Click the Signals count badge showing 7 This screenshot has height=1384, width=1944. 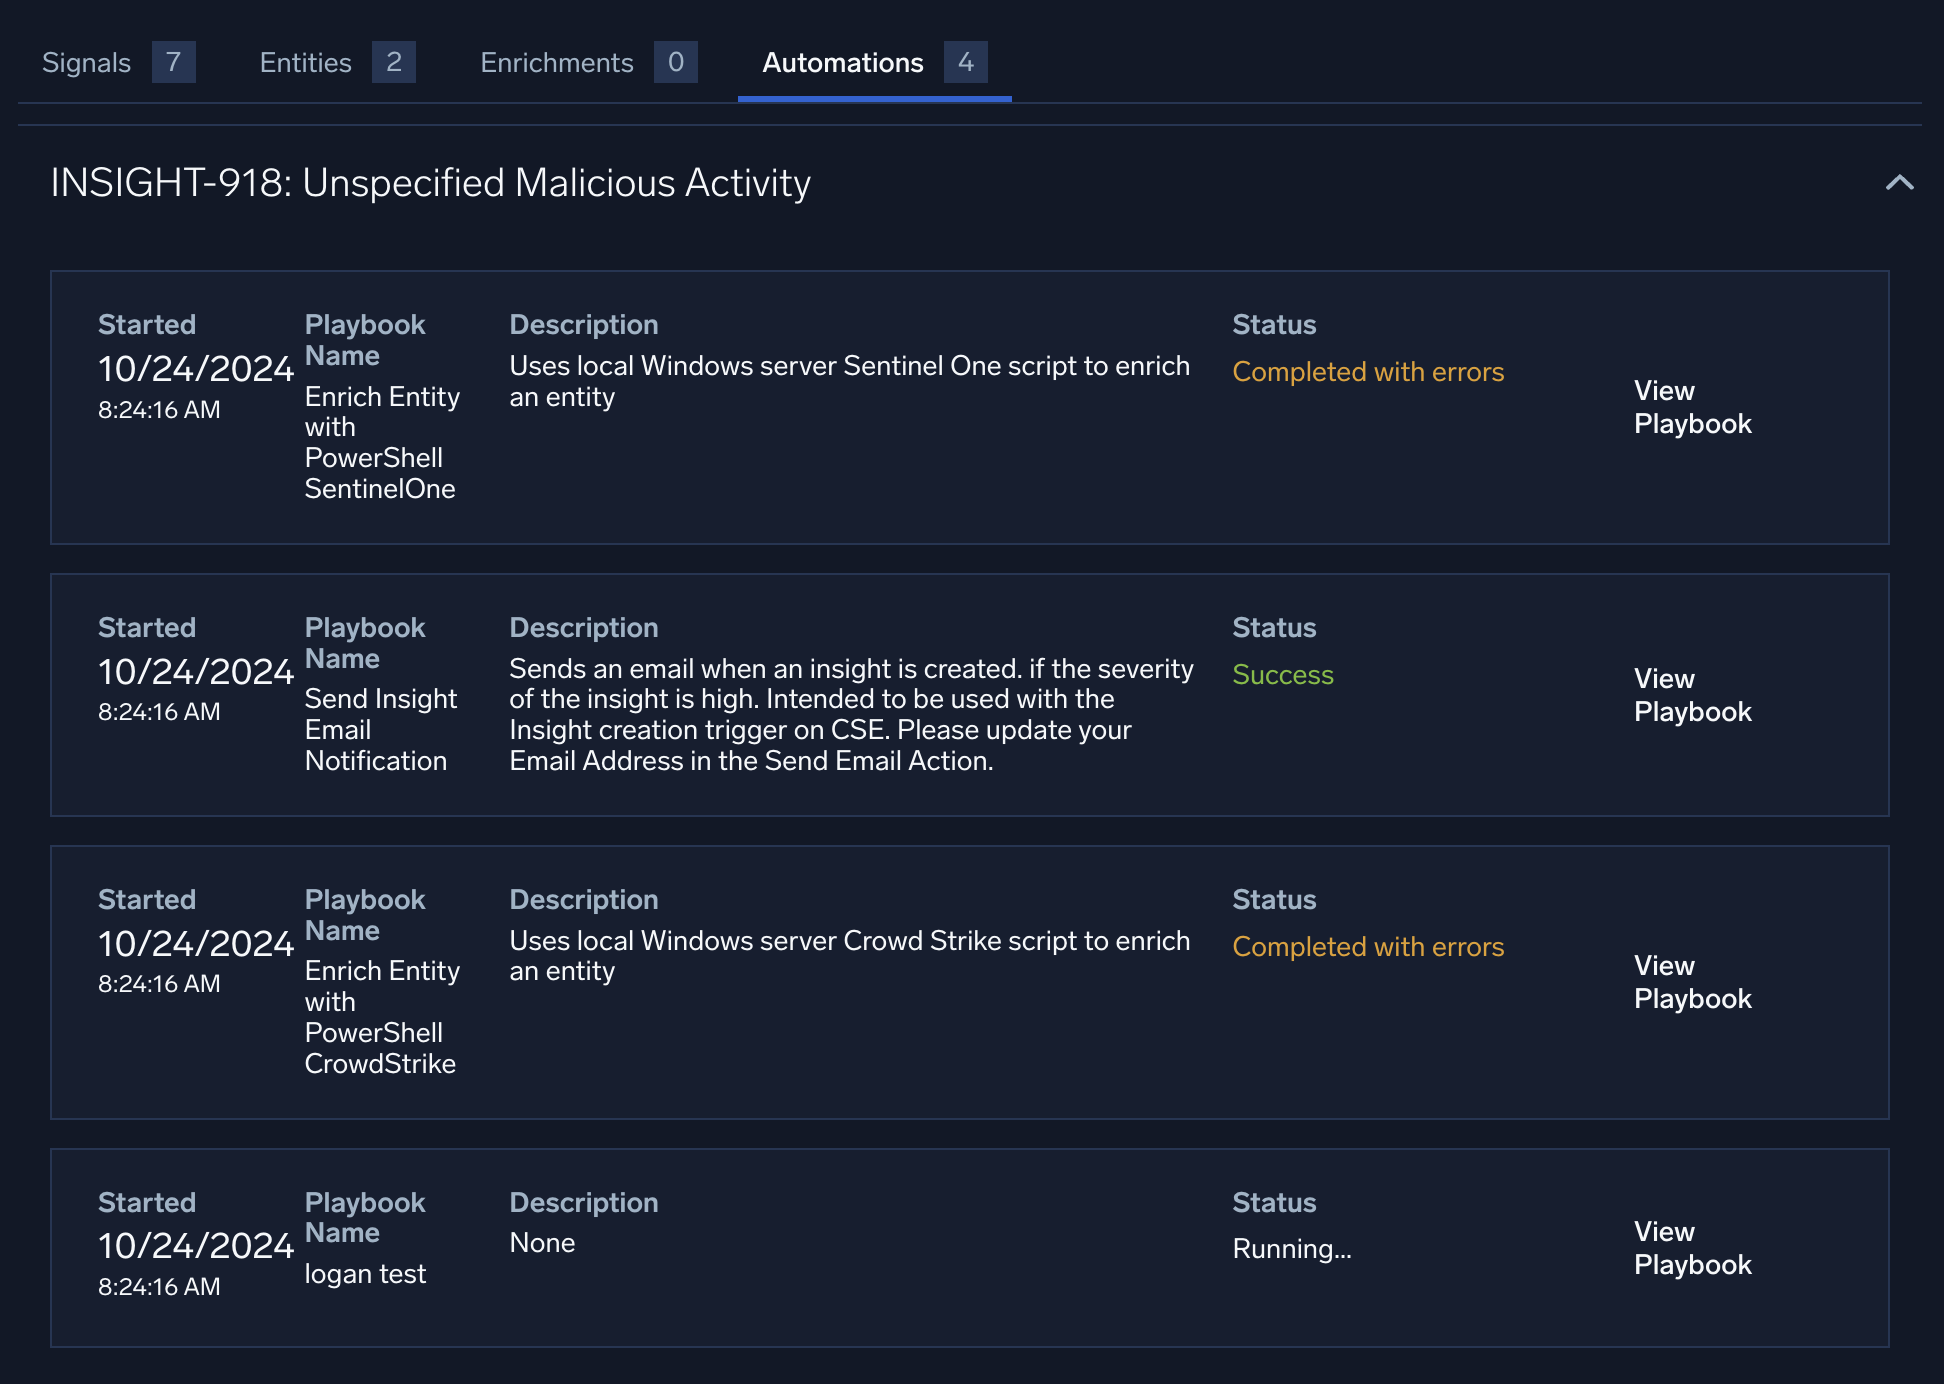(x=173, y=62)
